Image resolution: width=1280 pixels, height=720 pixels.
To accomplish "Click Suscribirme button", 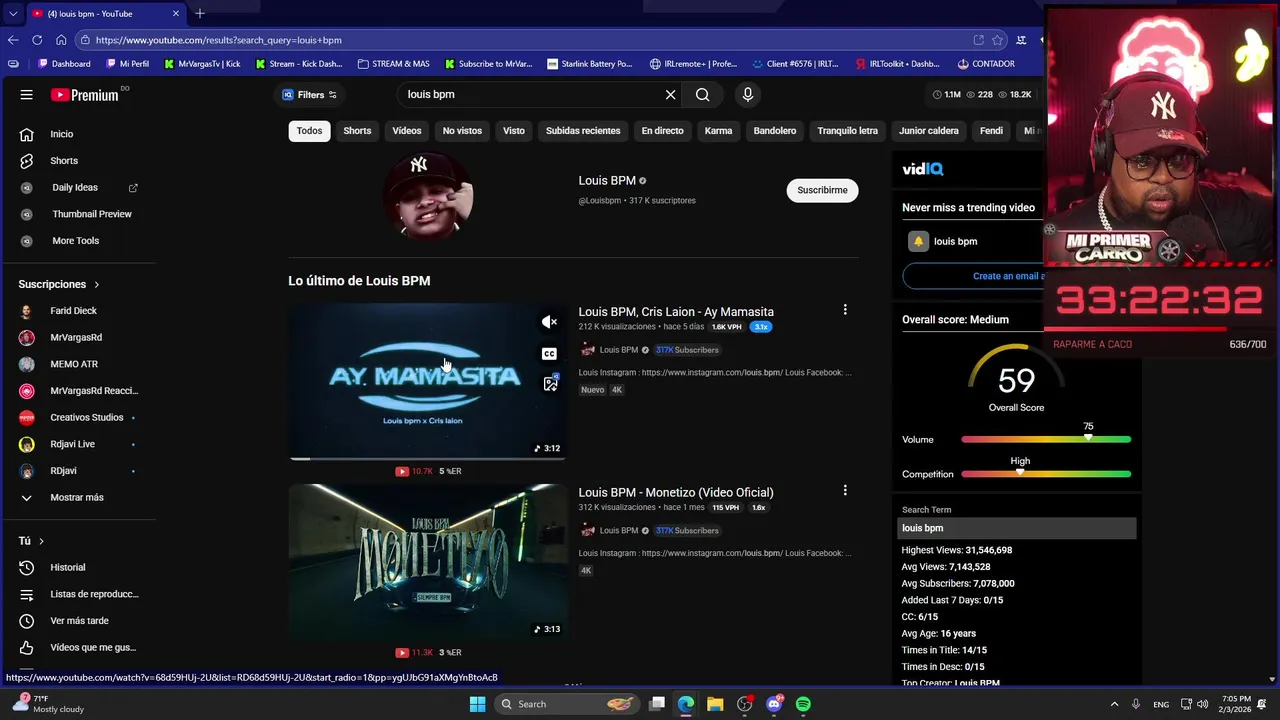I will pyautogui.click(x=822, y=190).
